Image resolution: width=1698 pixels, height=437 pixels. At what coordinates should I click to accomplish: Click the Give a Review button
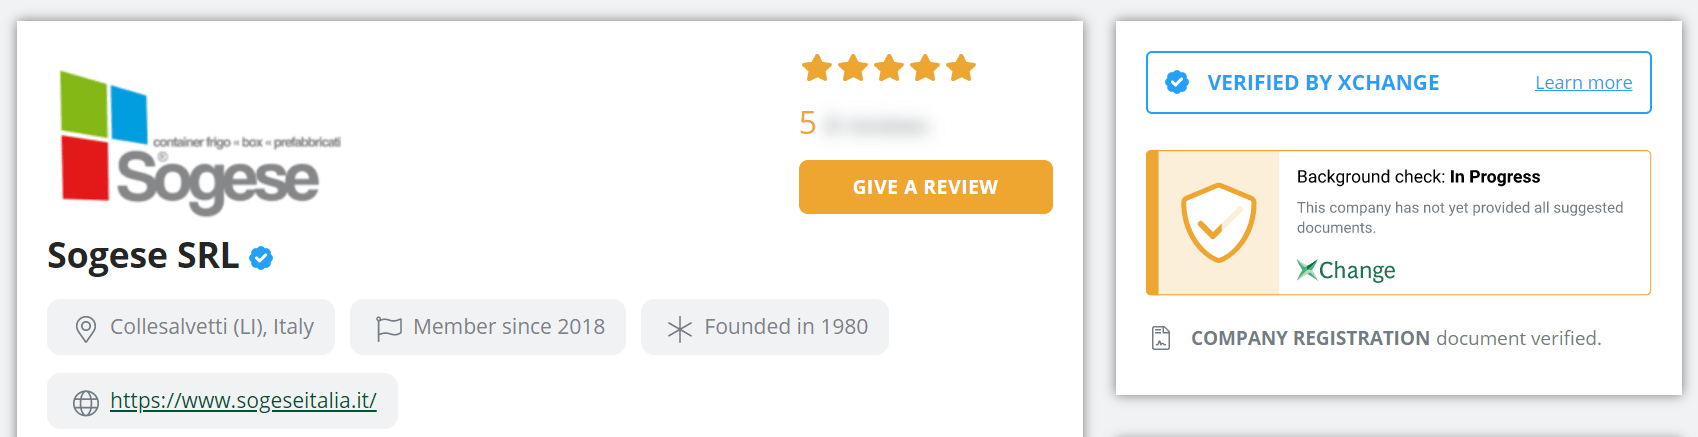coord(926,187)
